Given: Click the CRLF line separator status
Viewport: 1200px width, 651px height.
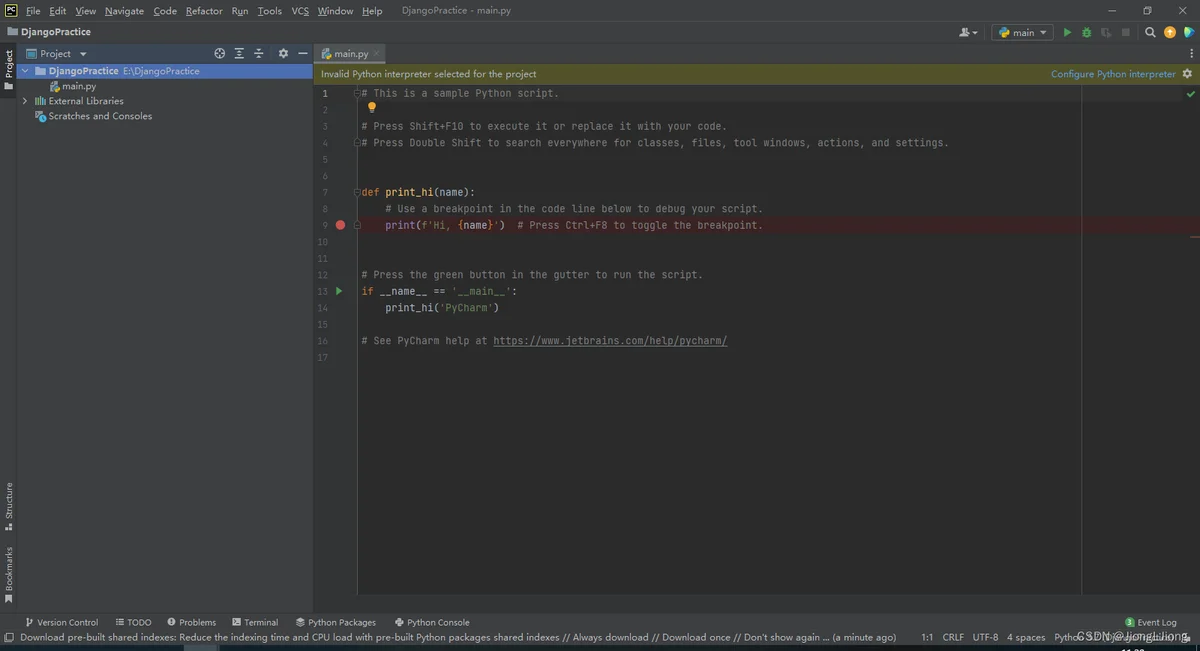Looking at the screenshot, I should (x=953, y=637).
